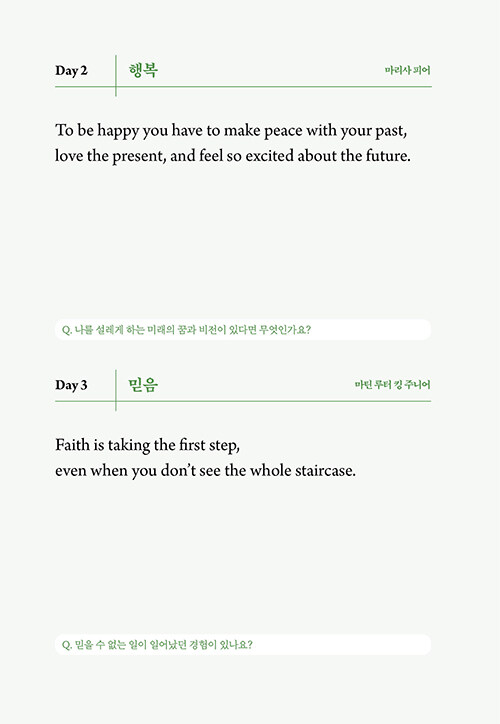Click the word "future" in the Day 2 quote

pyautogui.click(x=387, y=156)
